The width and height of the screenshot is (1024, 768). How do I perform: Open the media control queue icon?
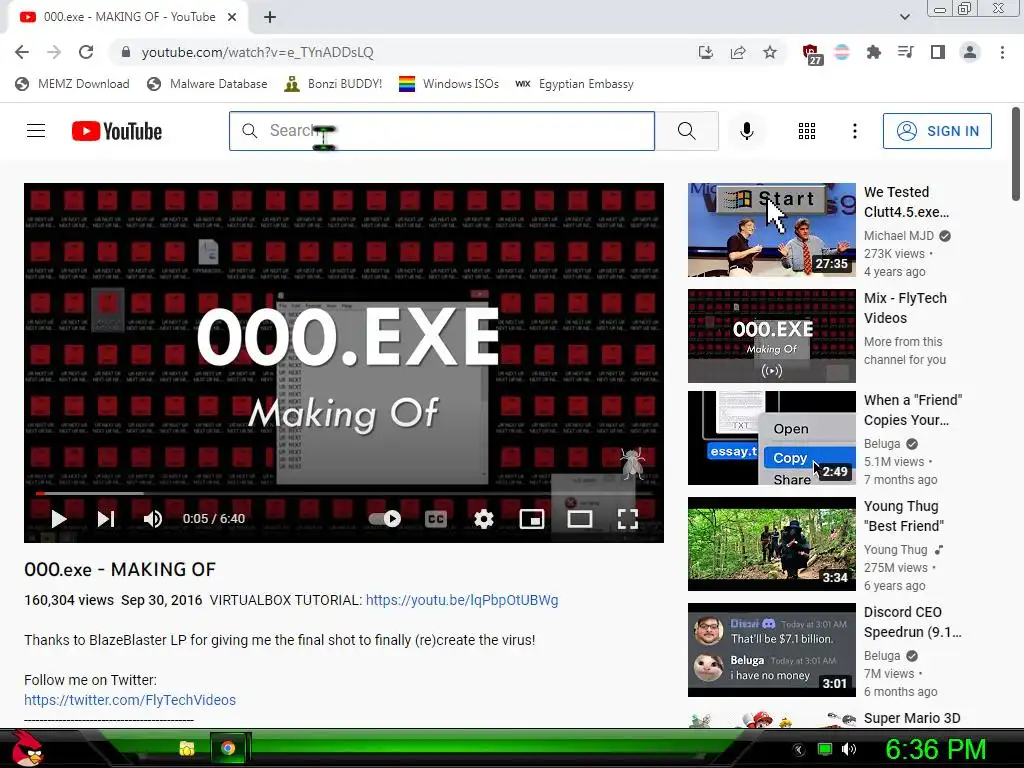tap(905, 52)
